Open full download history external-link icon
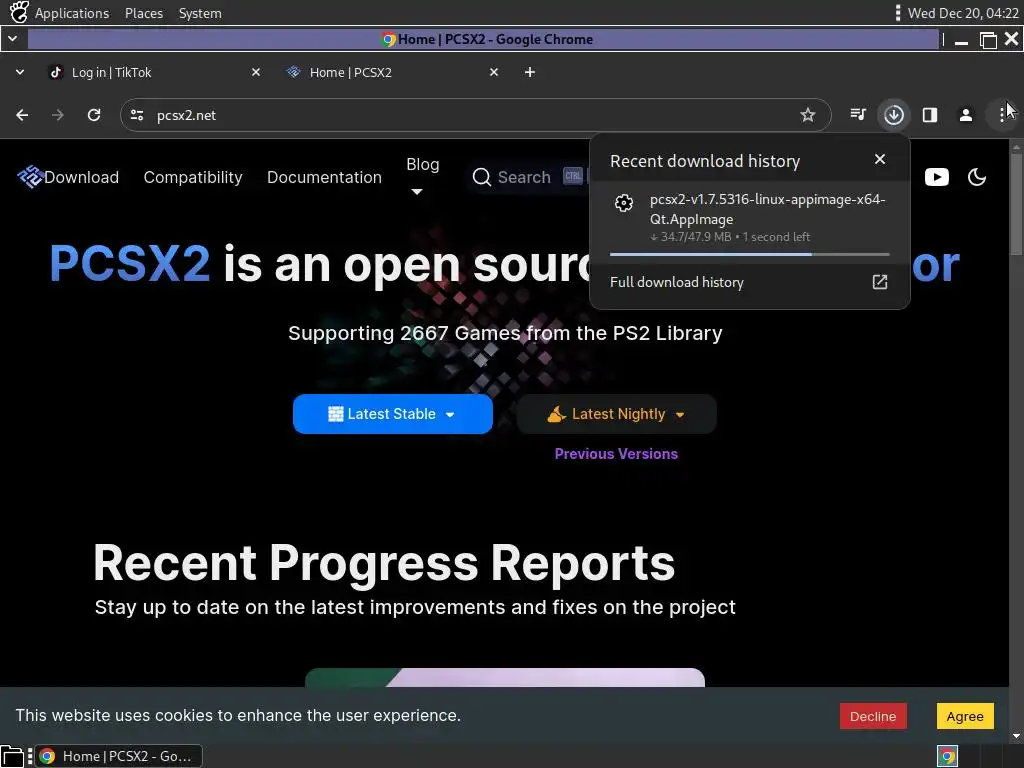Viewport: 1024px width, 768px height. 880,282
